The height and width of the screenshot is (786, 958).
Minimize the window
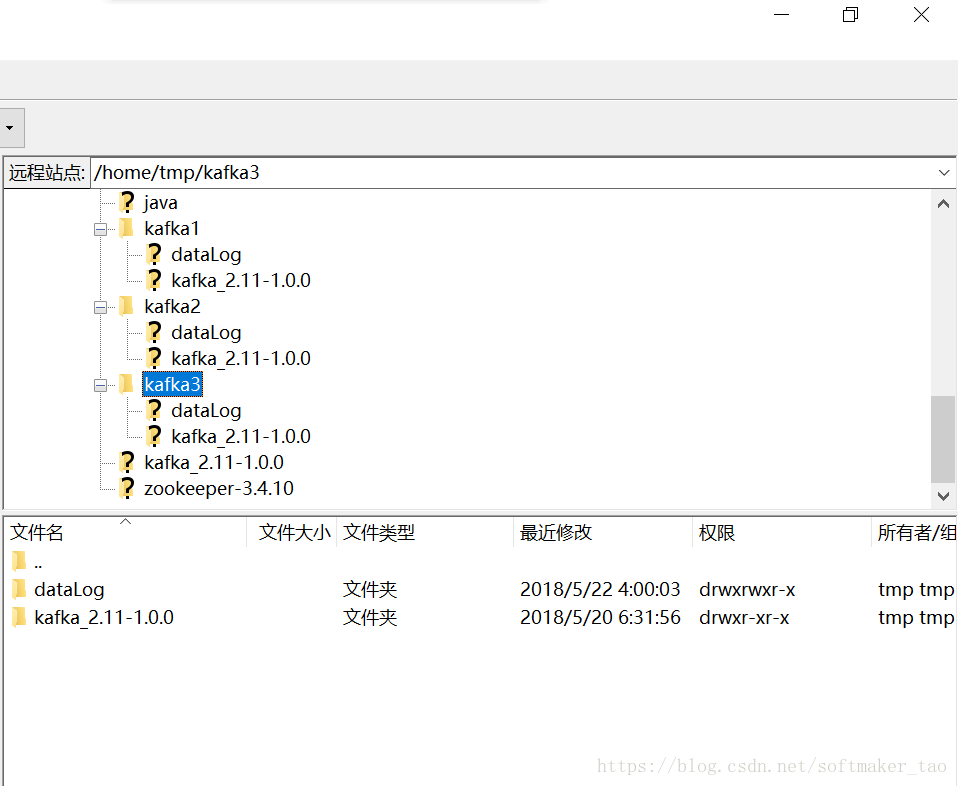point(781,15)
